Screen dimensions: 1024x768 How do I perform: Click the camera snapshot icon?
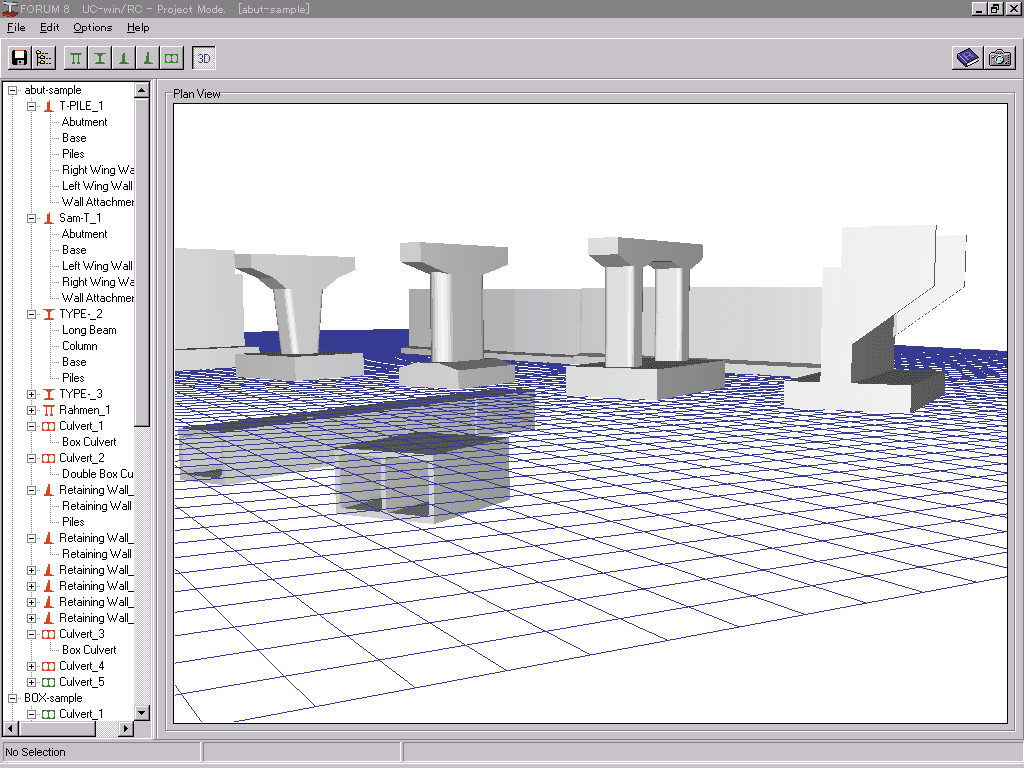click(999, 58)
